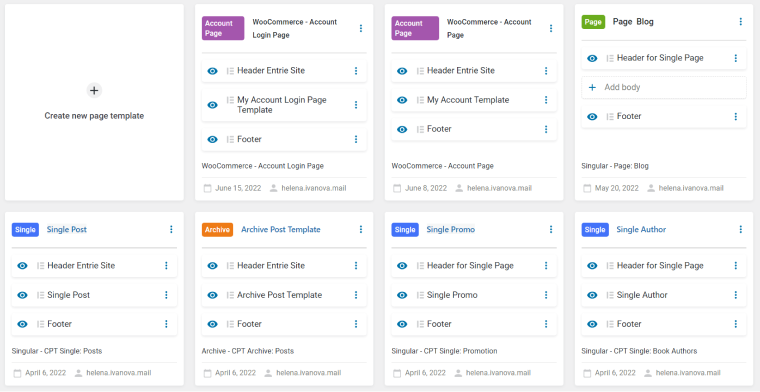The height and width of the screenshot is (392, 760).
Task: Toggle eye icon for Footer in Page Blog card
Action: point(592,116)
